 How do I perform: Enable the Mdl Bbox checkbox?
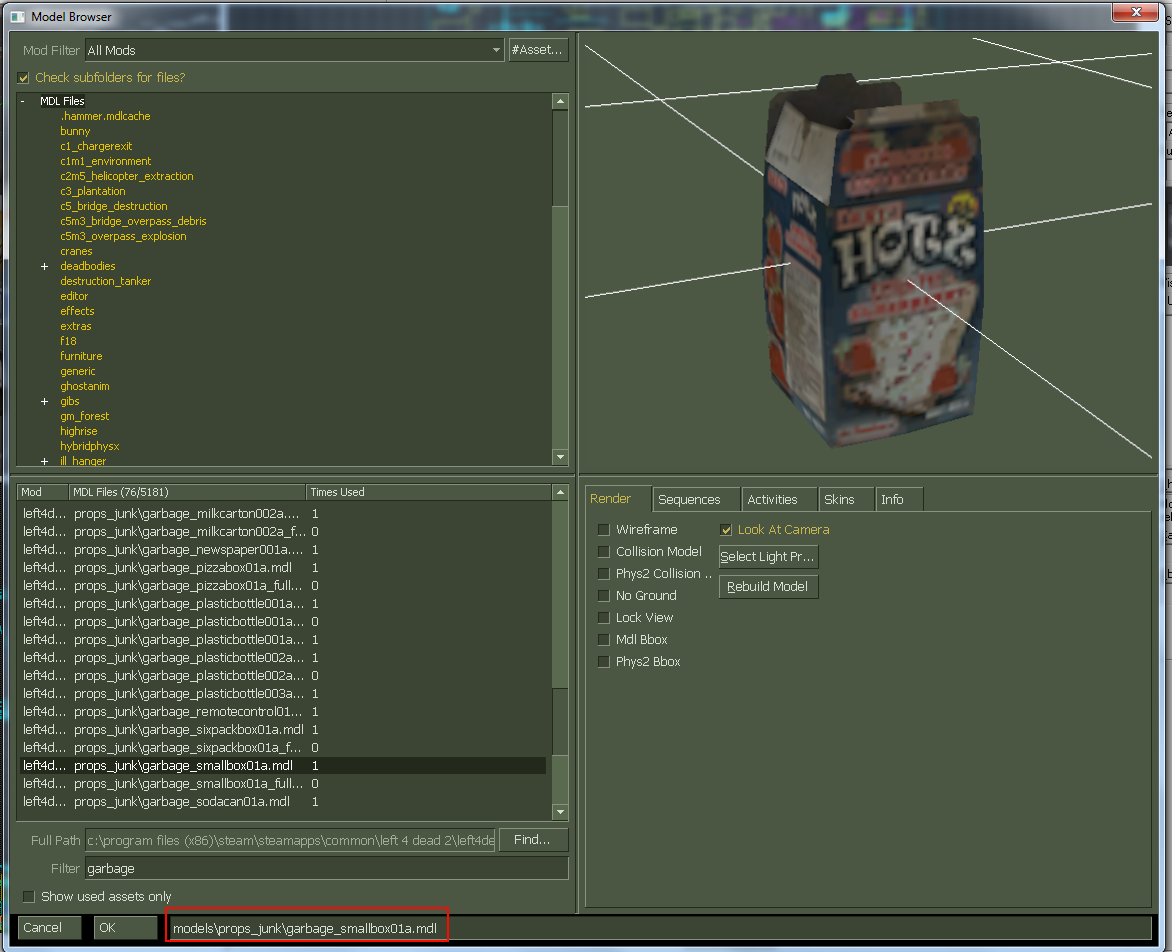pos(604,640)
